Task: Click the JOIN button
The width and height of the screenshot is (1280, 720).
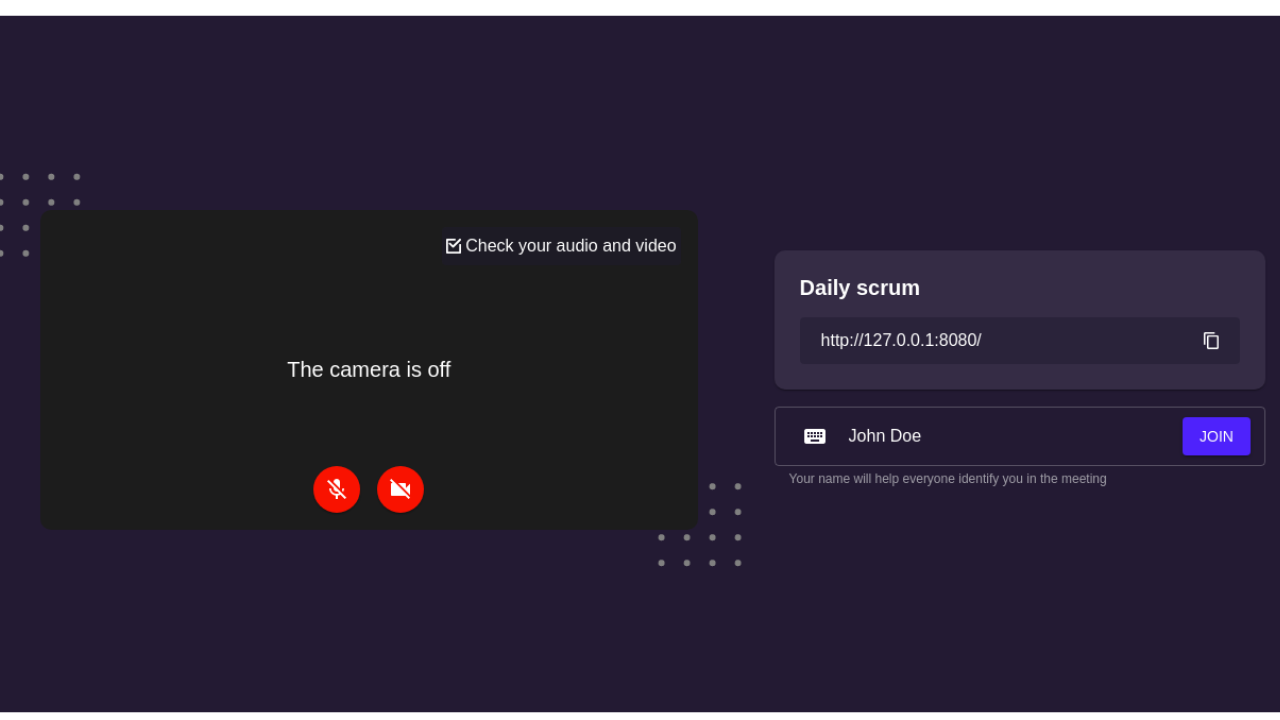Action: click(x=1216, y=436)
